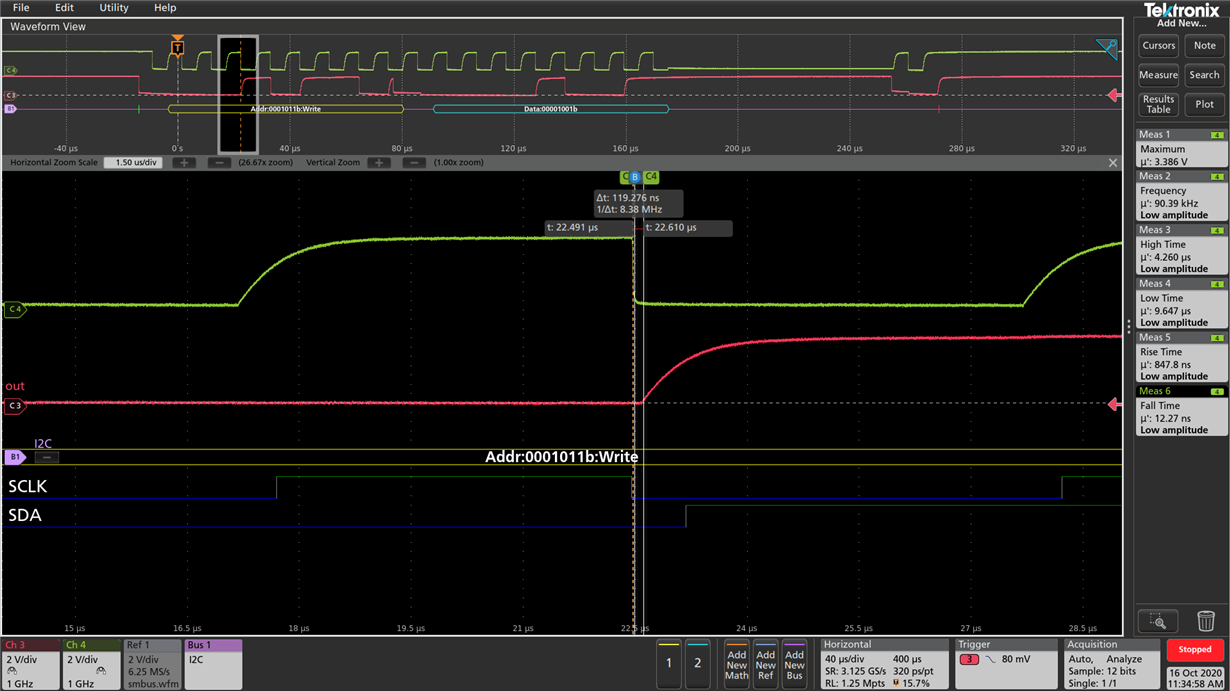Screen dimensions: 1230x691
Task: Increase vertical zoom with plus button
Action: click(x=379, y=162)
